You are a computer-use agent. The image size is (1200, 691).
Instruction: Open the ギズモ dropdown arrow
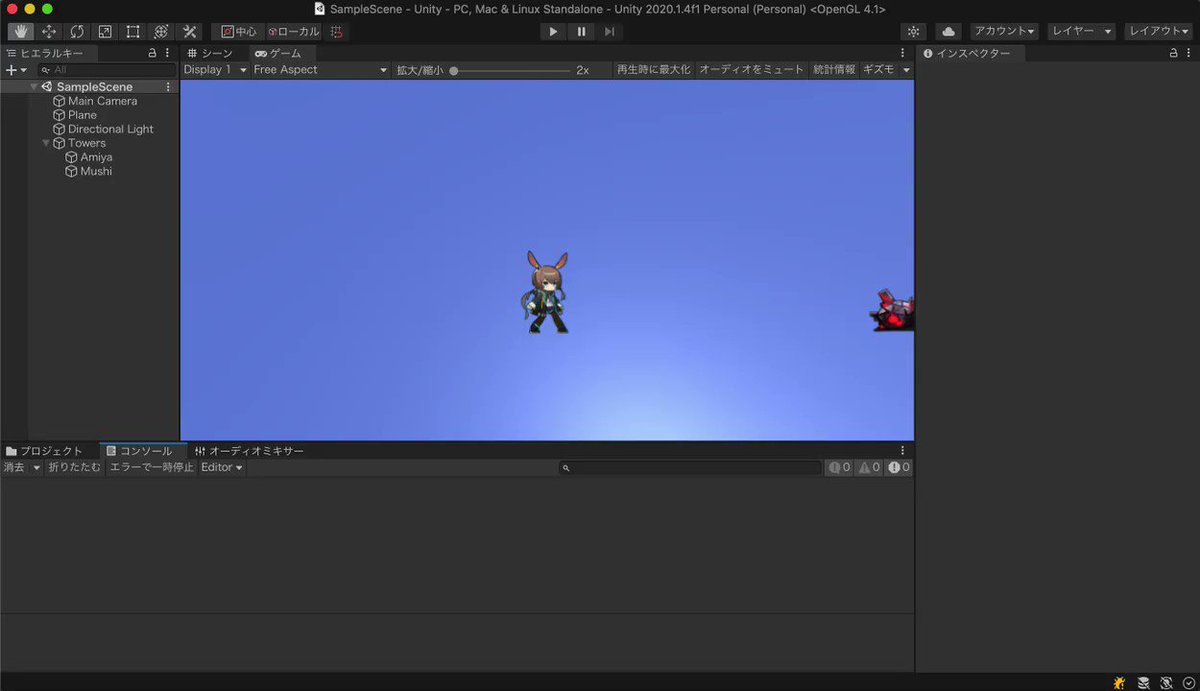pos(906,70)
